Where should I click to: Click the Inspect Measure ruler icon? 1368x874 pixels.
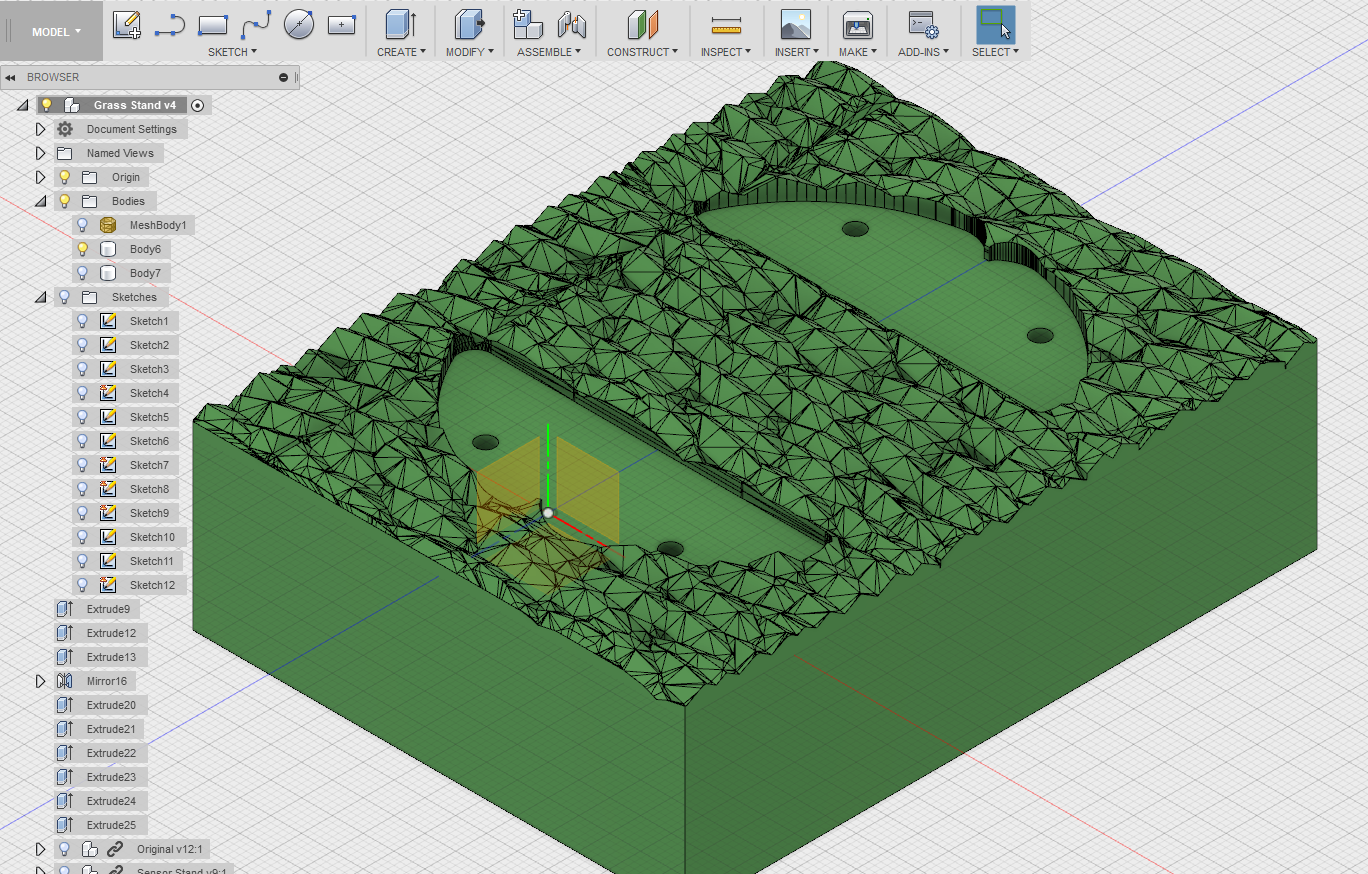coord(726,26)
